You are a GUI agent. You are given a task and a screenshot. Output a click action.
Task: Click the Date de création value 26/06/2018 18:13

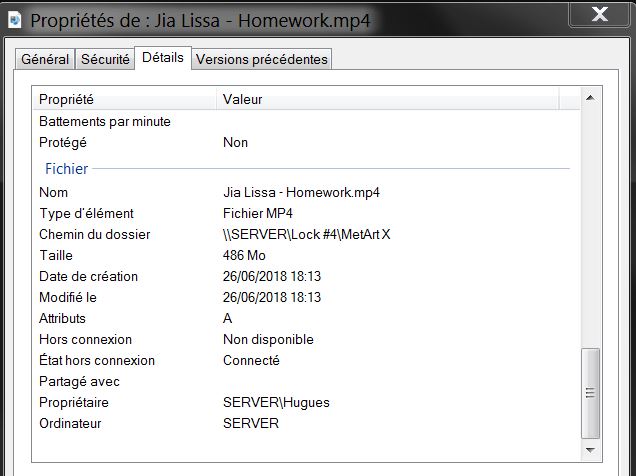click(272, 277)
